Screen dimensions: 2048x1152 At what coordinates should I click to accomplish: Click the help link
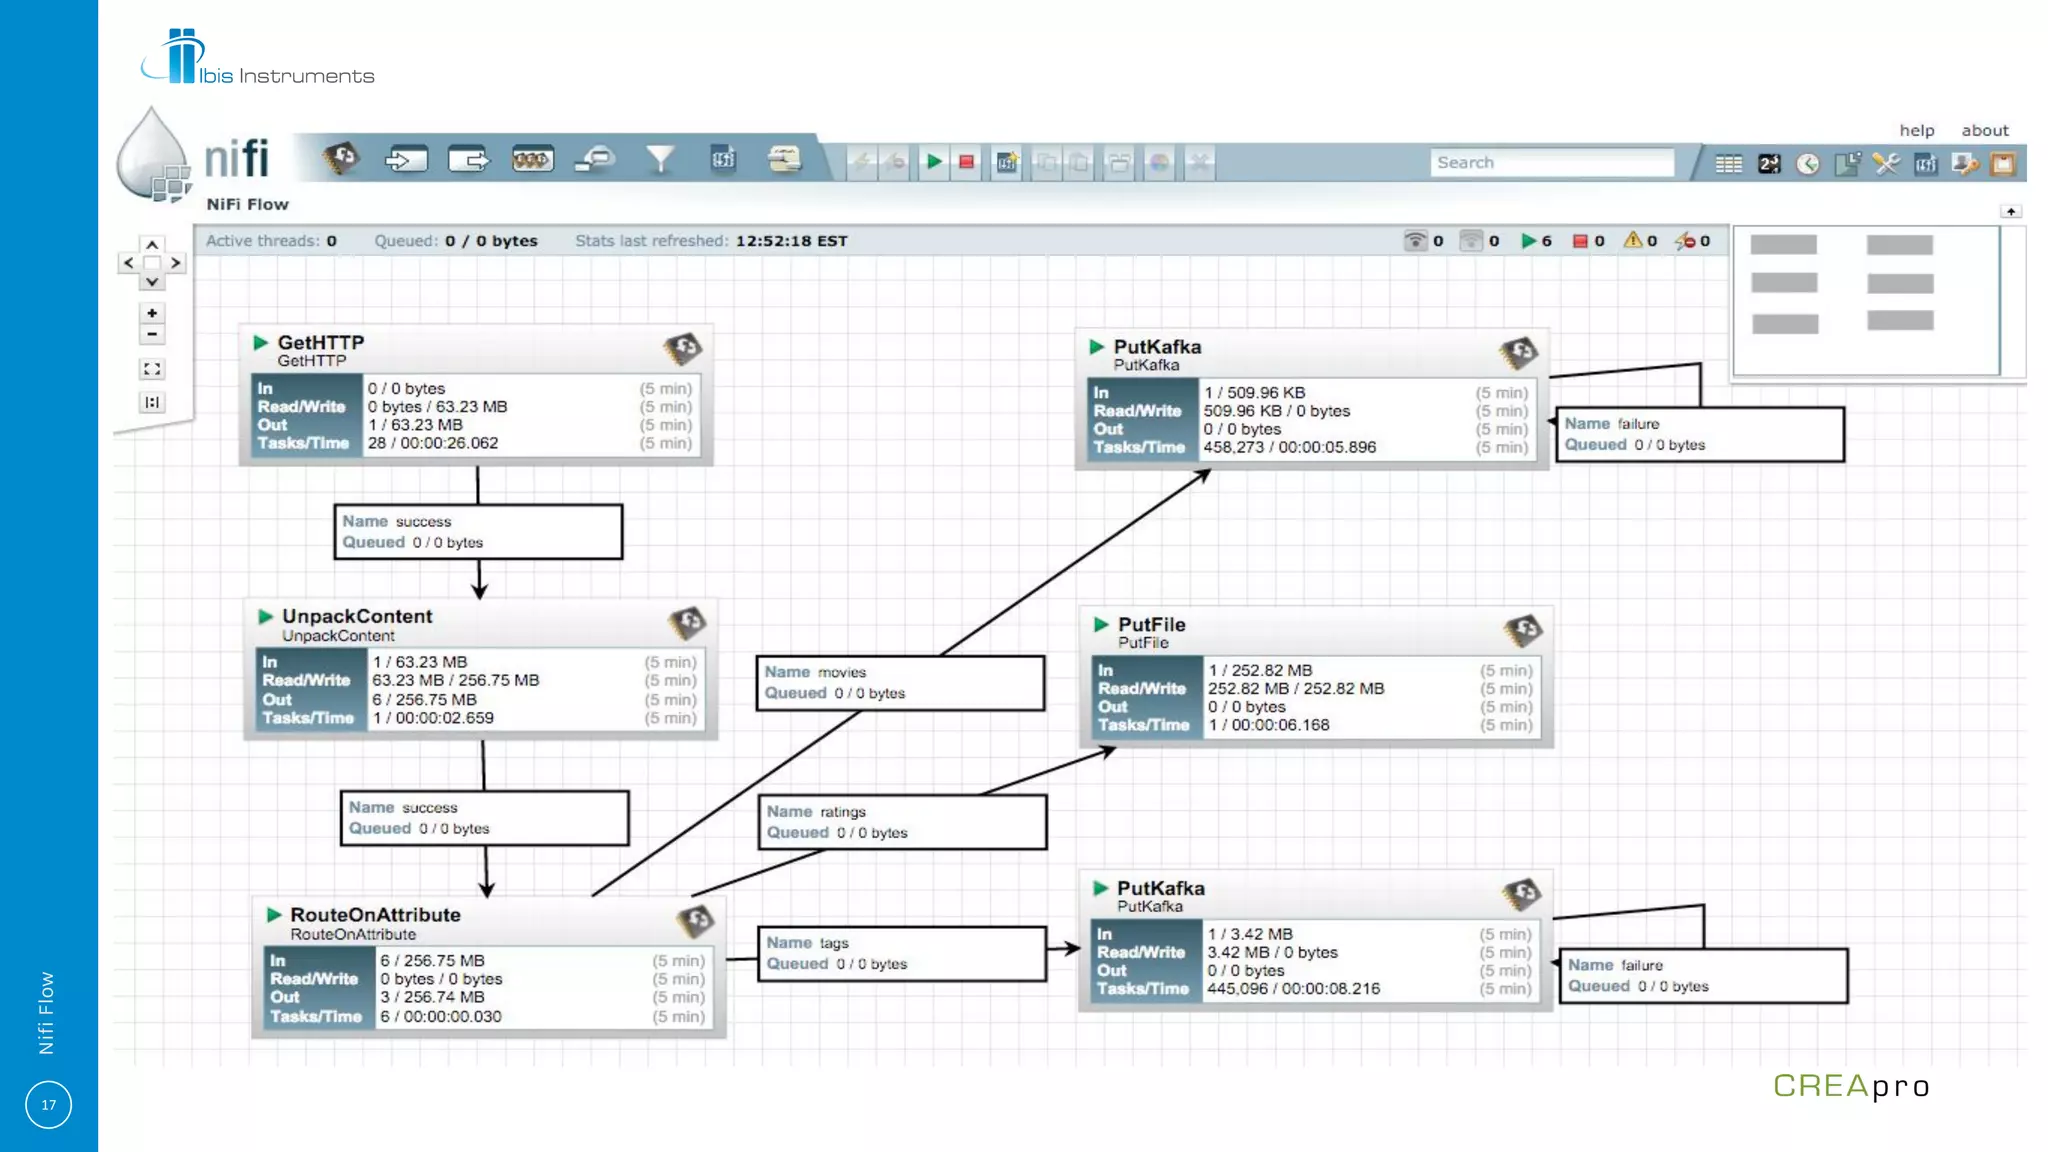click(x=1916, y=130)
